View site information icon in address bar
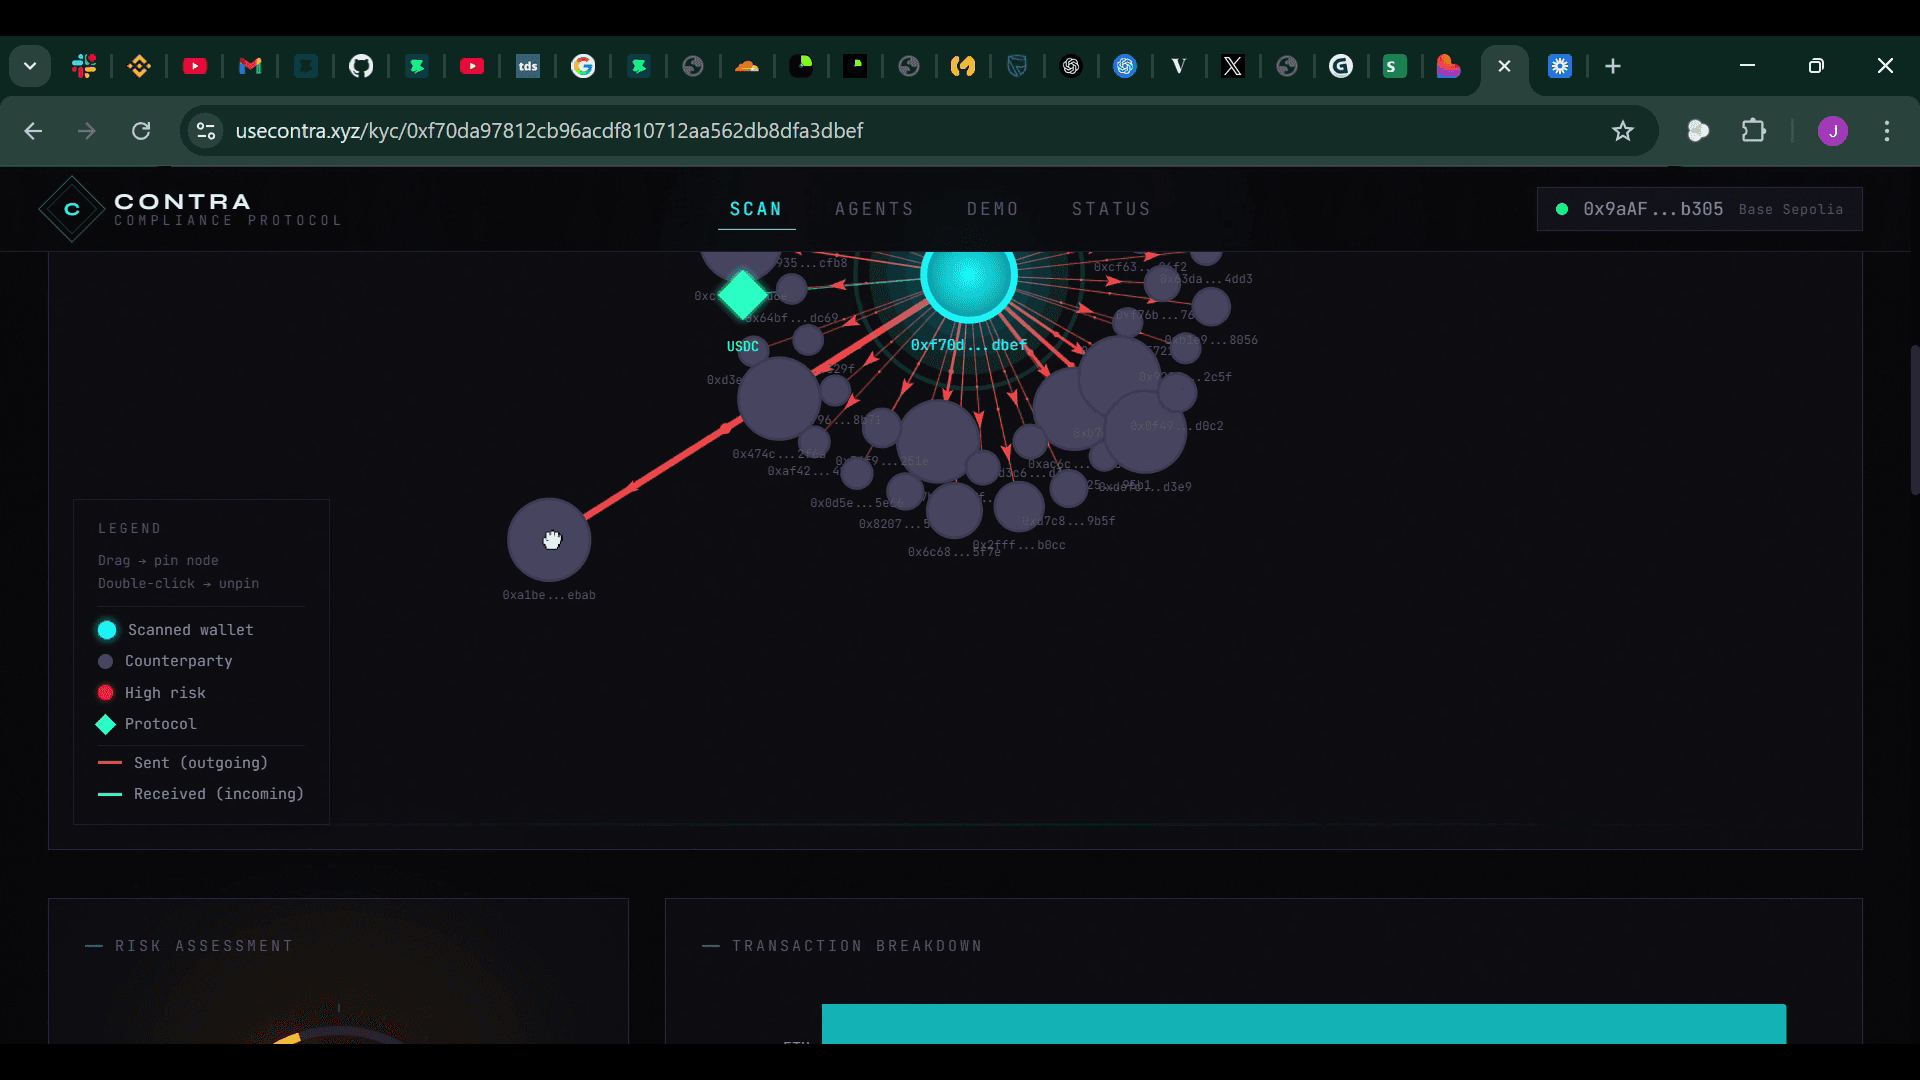The width and height of the screenshot is (1920, 1080). coord(206,131)
